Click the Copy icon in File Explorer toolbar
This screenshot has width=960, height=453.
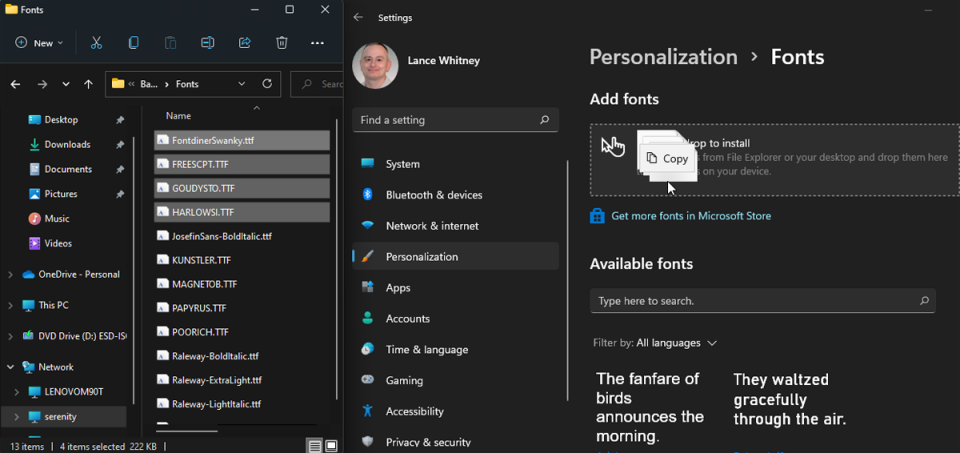[133, 43]
